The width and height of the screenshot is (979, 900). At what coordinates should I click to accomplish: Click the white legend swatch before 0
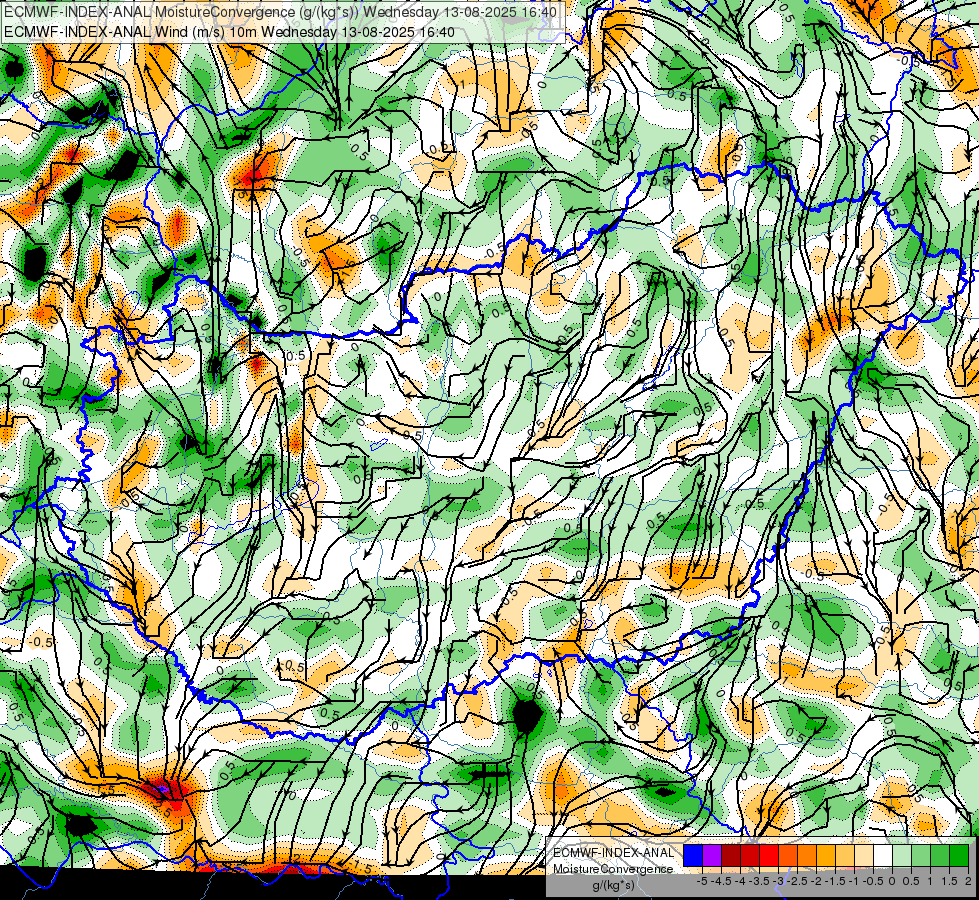click(883, 855)
